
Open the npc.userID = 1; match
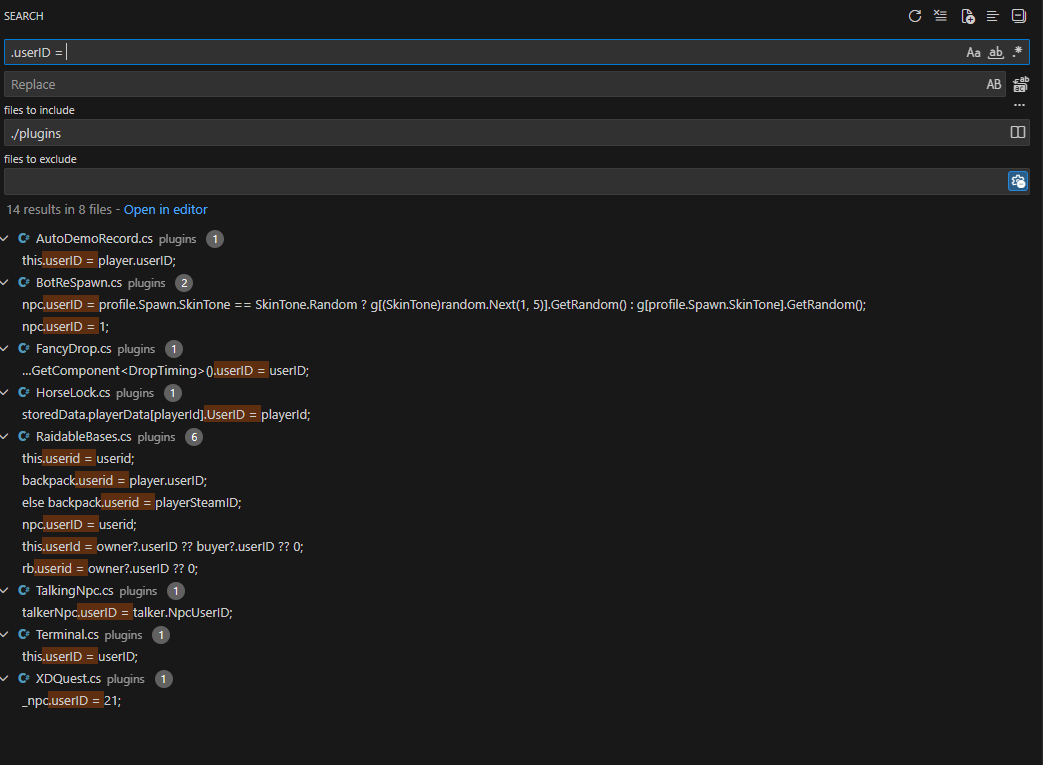coord(65,327)
